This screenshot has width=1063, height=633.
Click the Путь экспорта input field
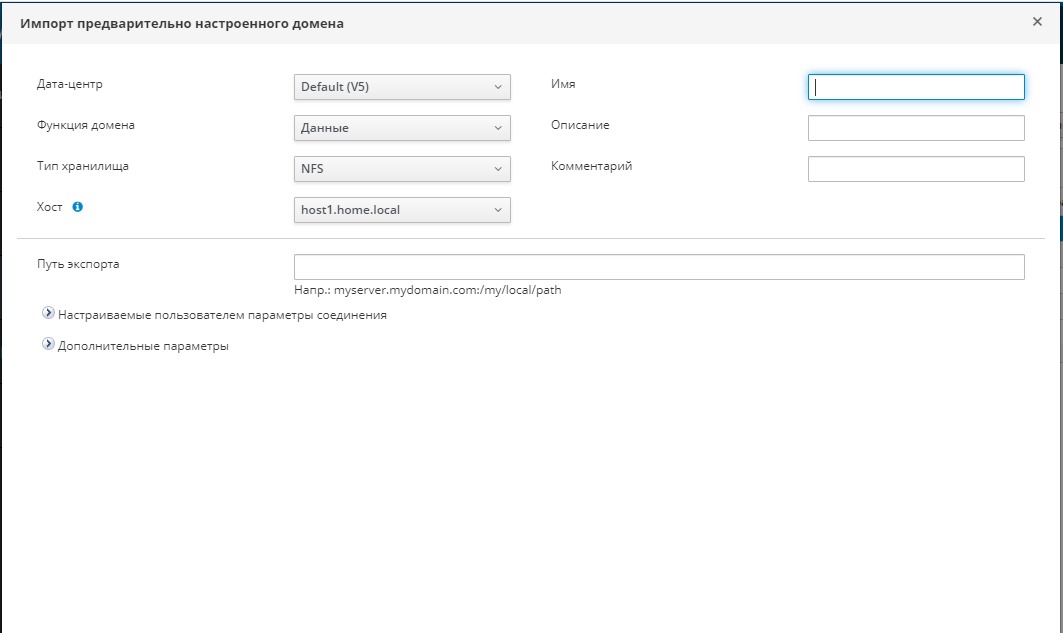click(x=658, y=267)
